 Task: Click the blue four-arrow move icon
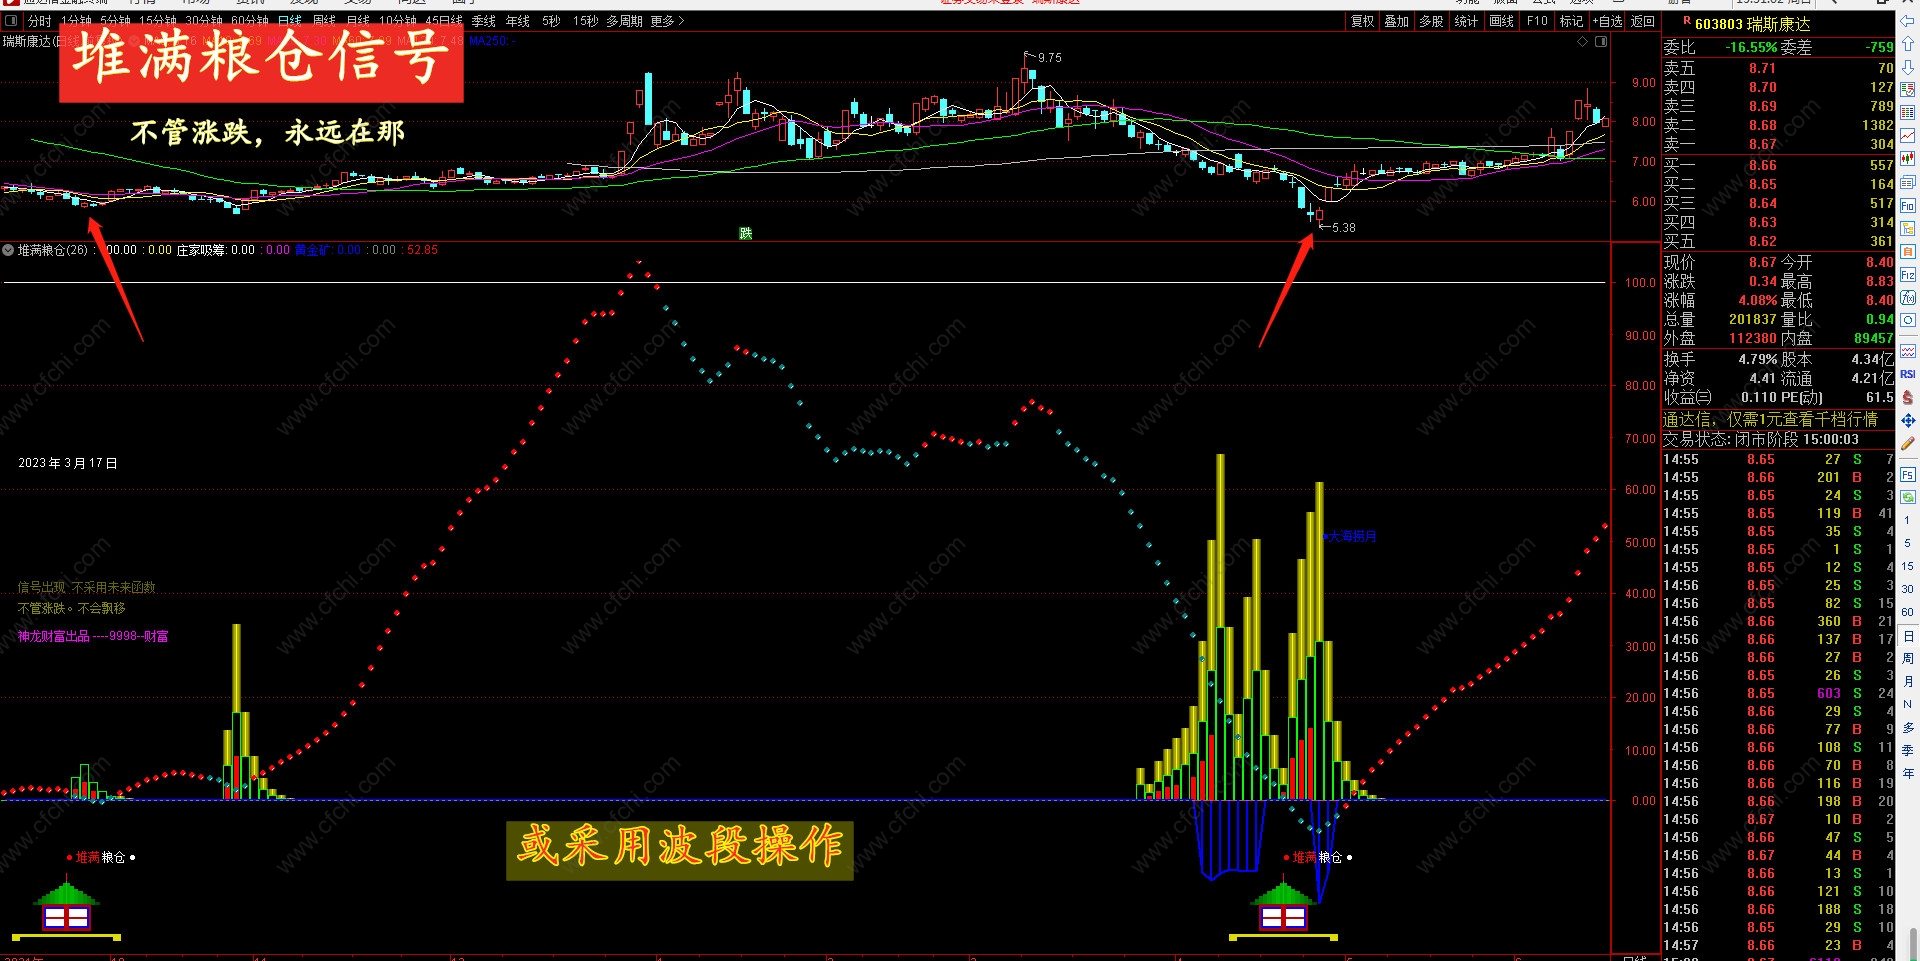click(x=1908, y=421)
